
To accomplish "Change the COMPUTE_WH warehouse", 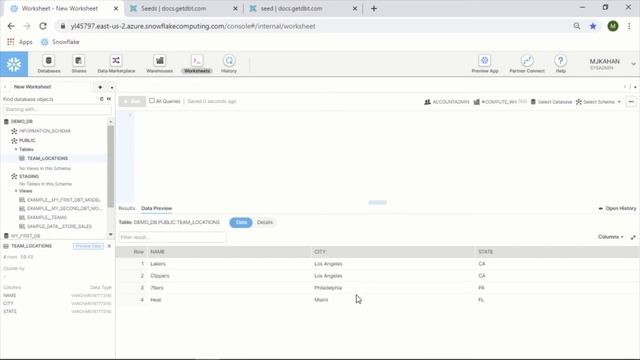I will pyautogui.click(x=500, y=102).
